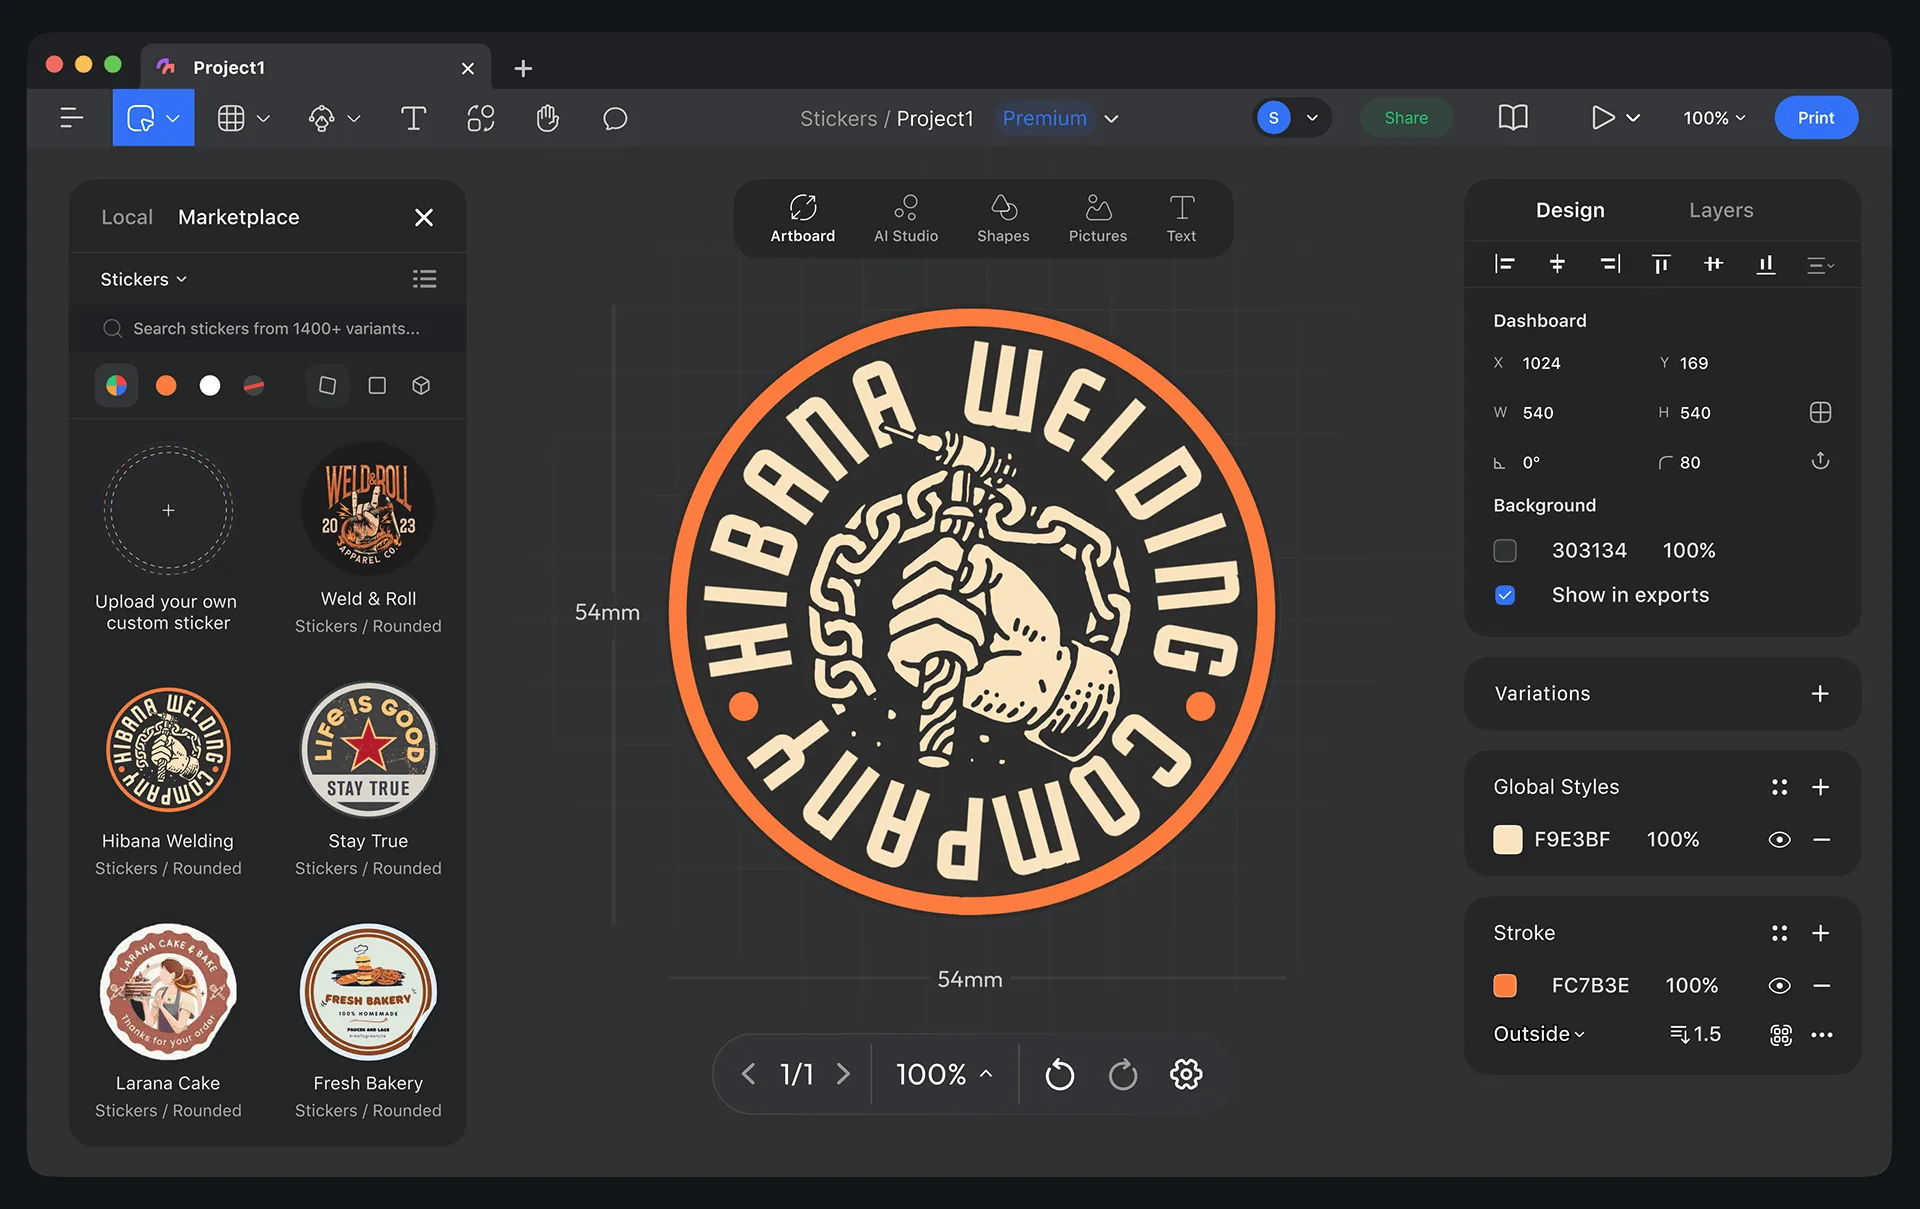
Task: Select the striped red color filter
Action: click(254, 385)
